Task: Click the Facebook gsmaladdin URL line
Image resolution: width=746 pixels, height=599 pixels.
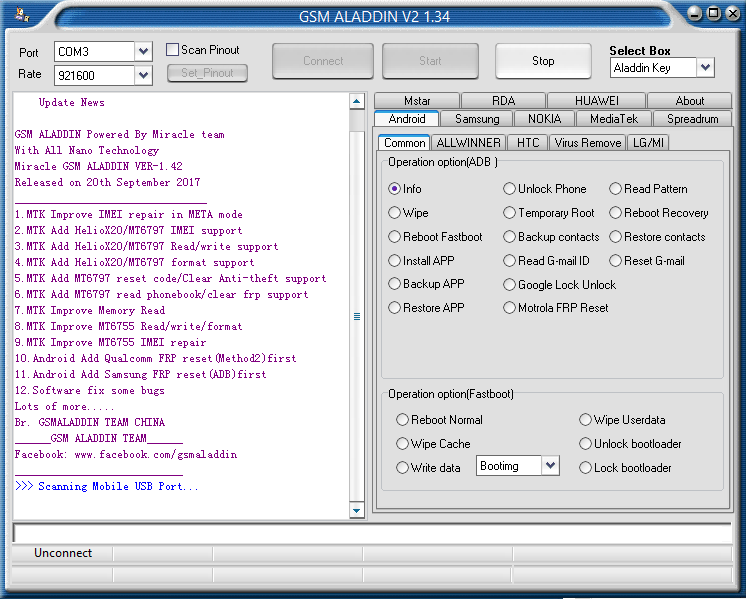Action: click(126, 454)
